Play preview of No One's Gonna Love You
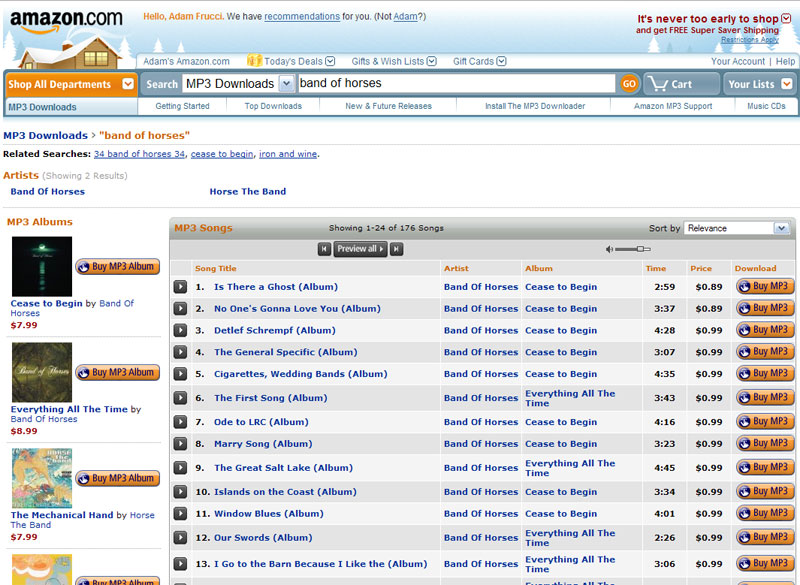This screenshot has width=800, height=585. (x=180, y=309)
